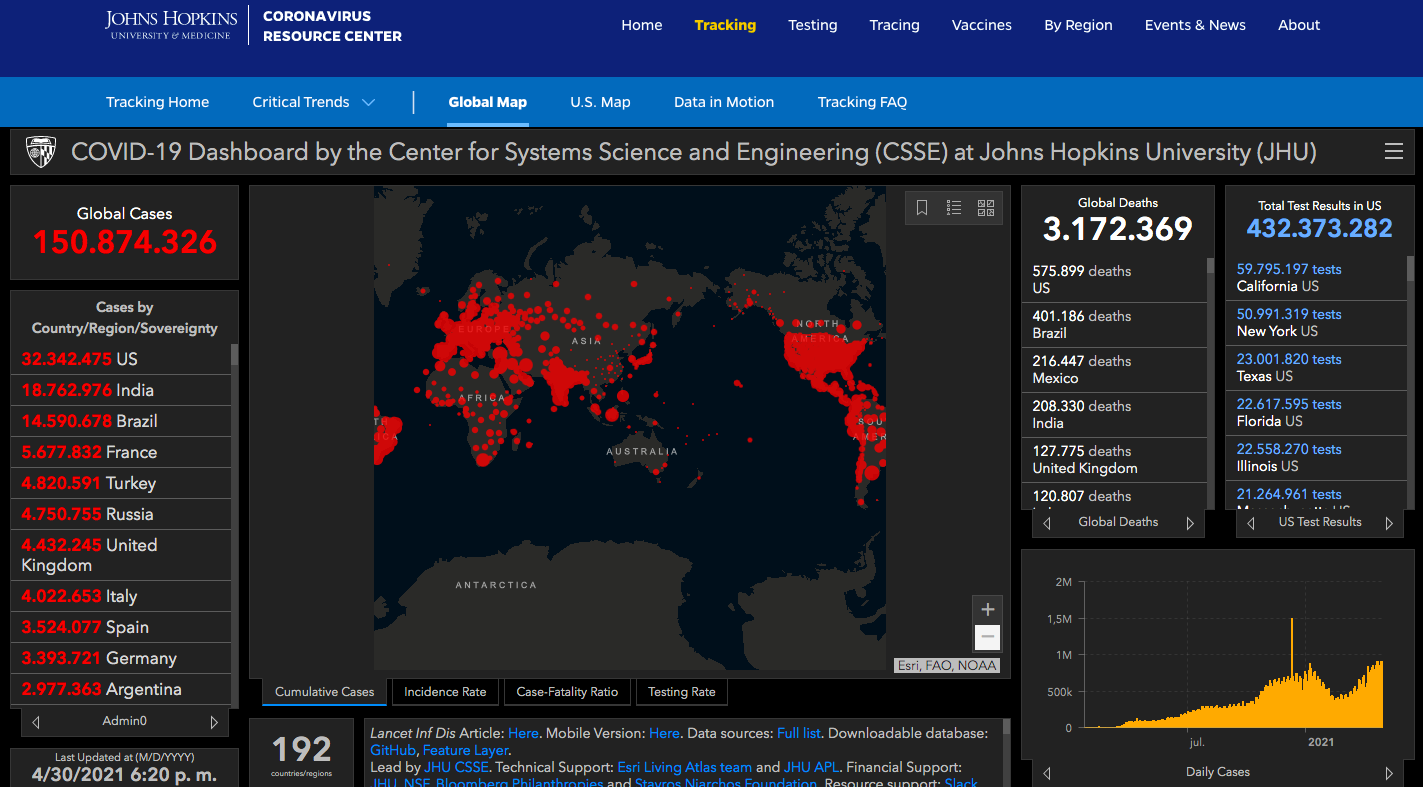Screen dimensions: 1423x787
Task: Click left arrow beside Daily Cases chart
Action: click(1047, 773)
